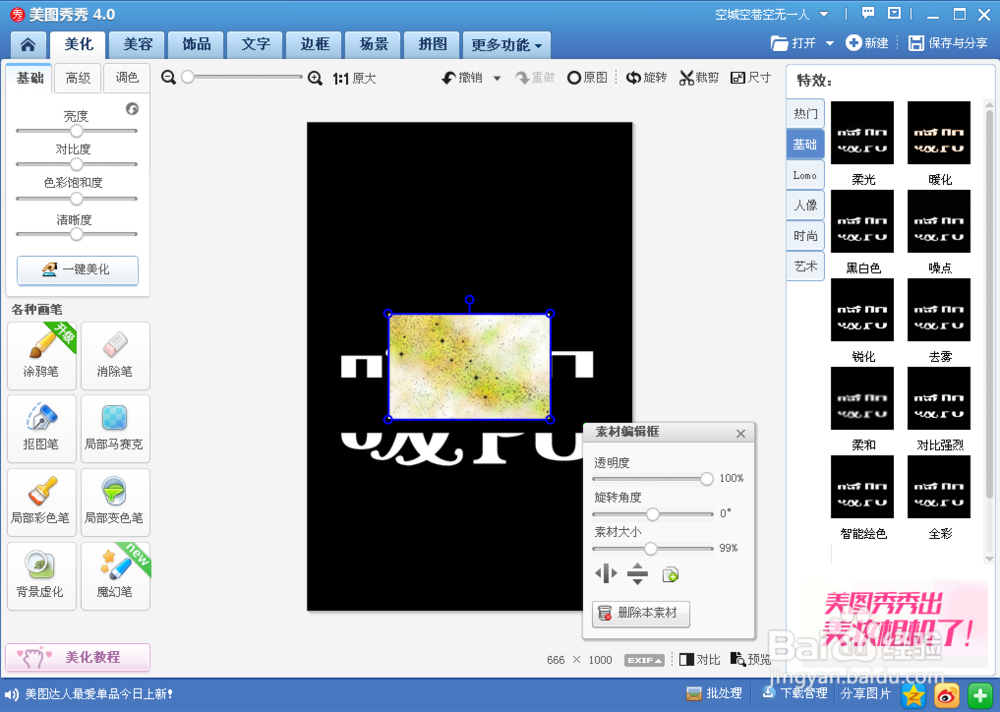
Task: Switch to the 边框 tab
Action: click(x=314, y=45)
